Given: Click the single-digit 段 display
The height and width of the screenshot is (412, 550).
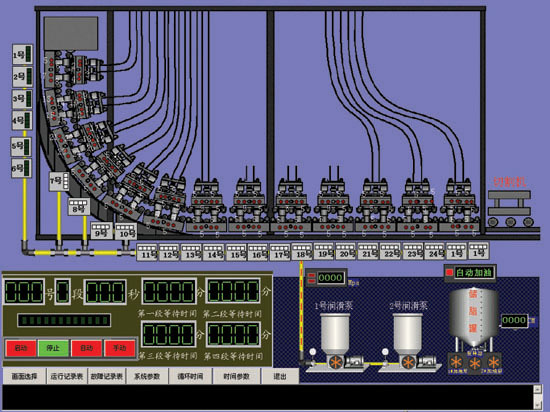Looking at the screenshot, I should [x=63, y=291].
